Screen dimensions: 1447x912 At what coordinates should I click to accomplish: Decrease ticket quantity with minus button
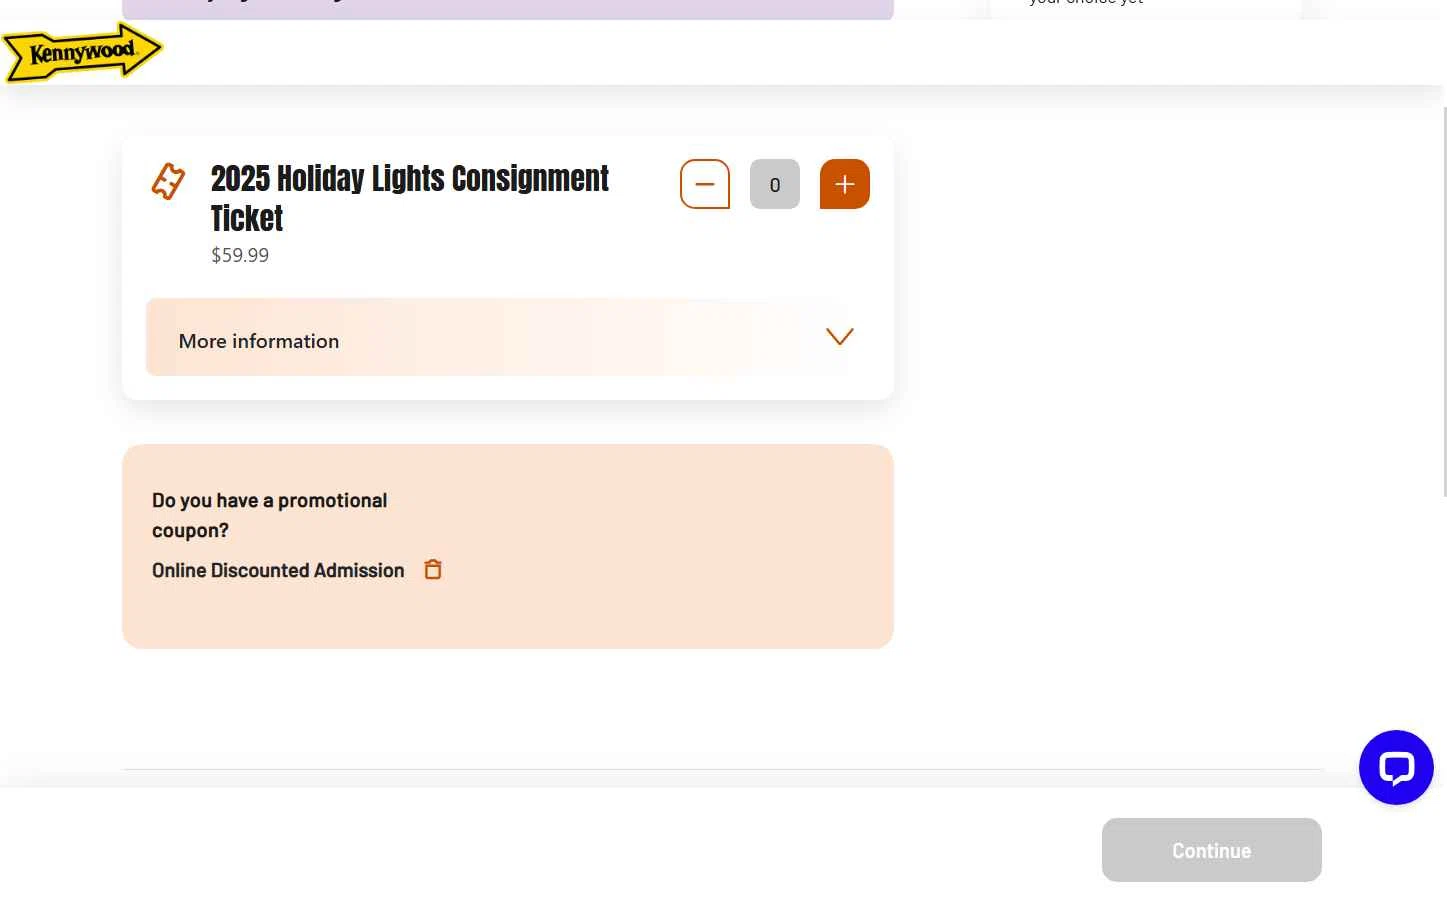[x=705, y=184]
